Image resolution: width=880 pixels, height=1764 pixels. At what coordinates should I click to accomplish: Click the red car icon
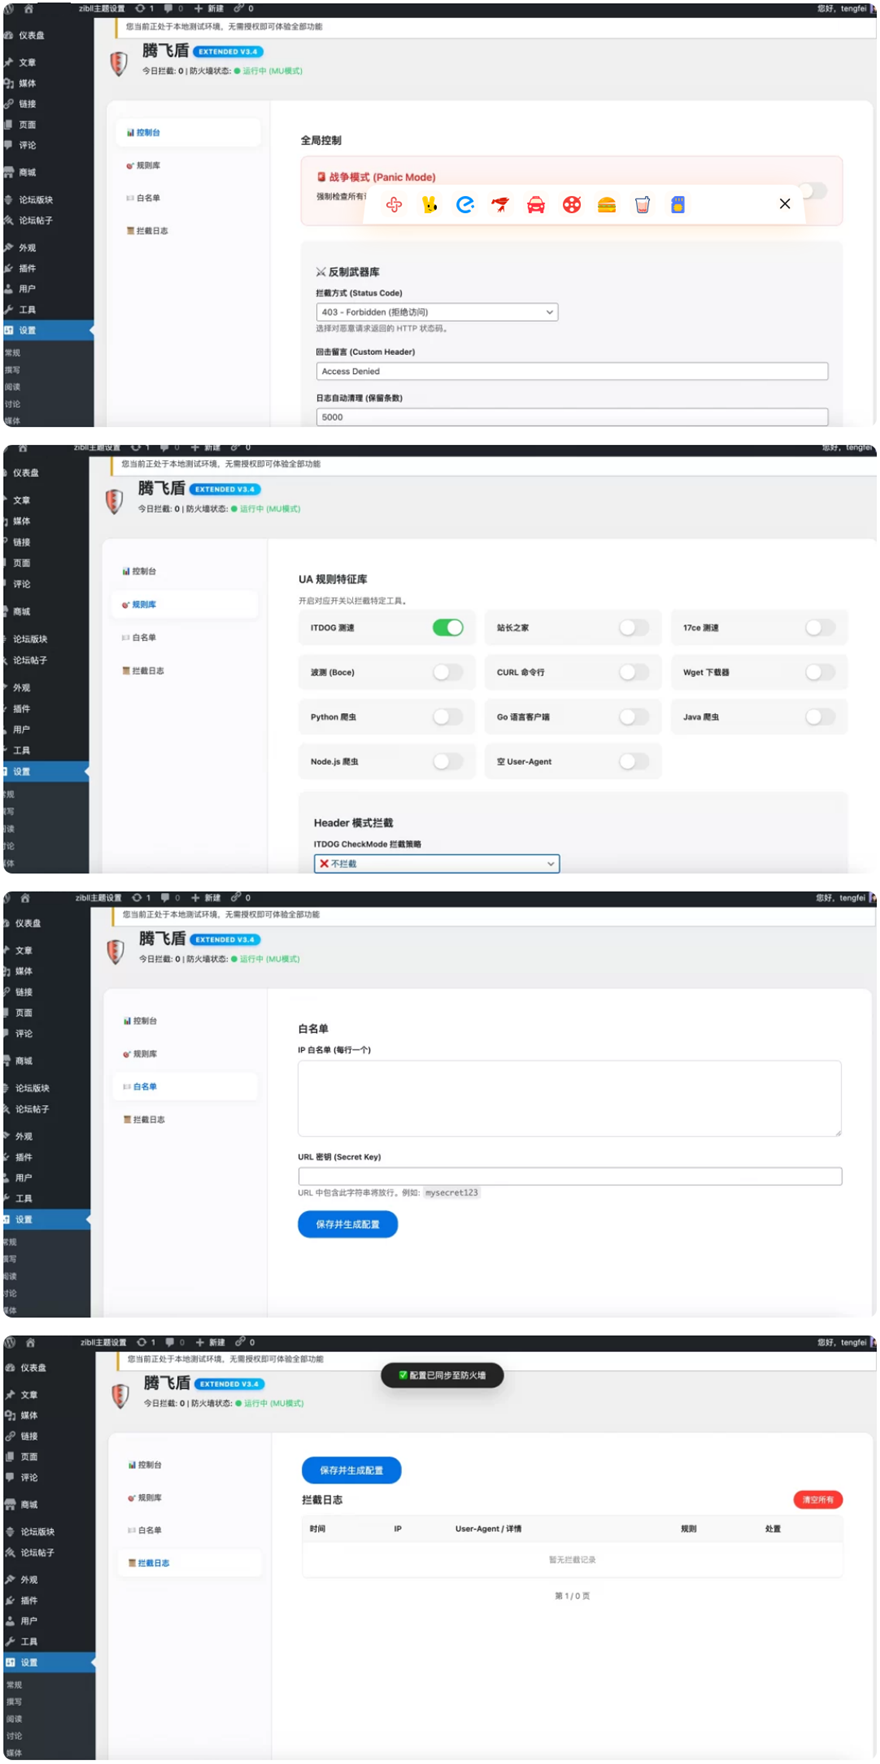pos(536,205)
